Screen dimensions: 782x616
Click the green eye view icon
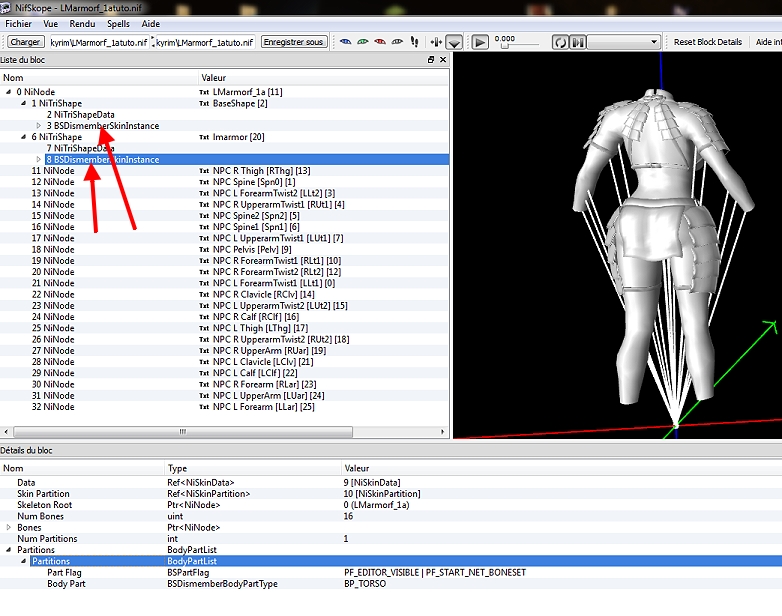[x=363, y=42]
